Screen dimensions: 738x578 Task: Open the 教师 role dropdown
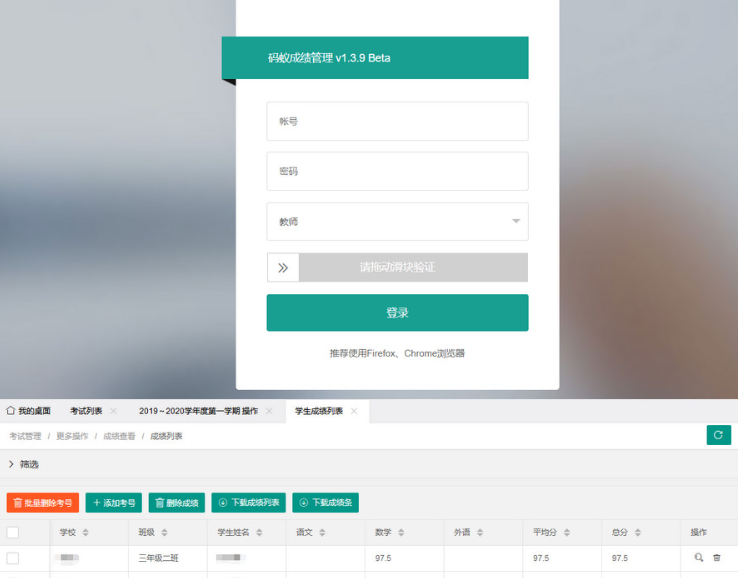coord(397,222)
